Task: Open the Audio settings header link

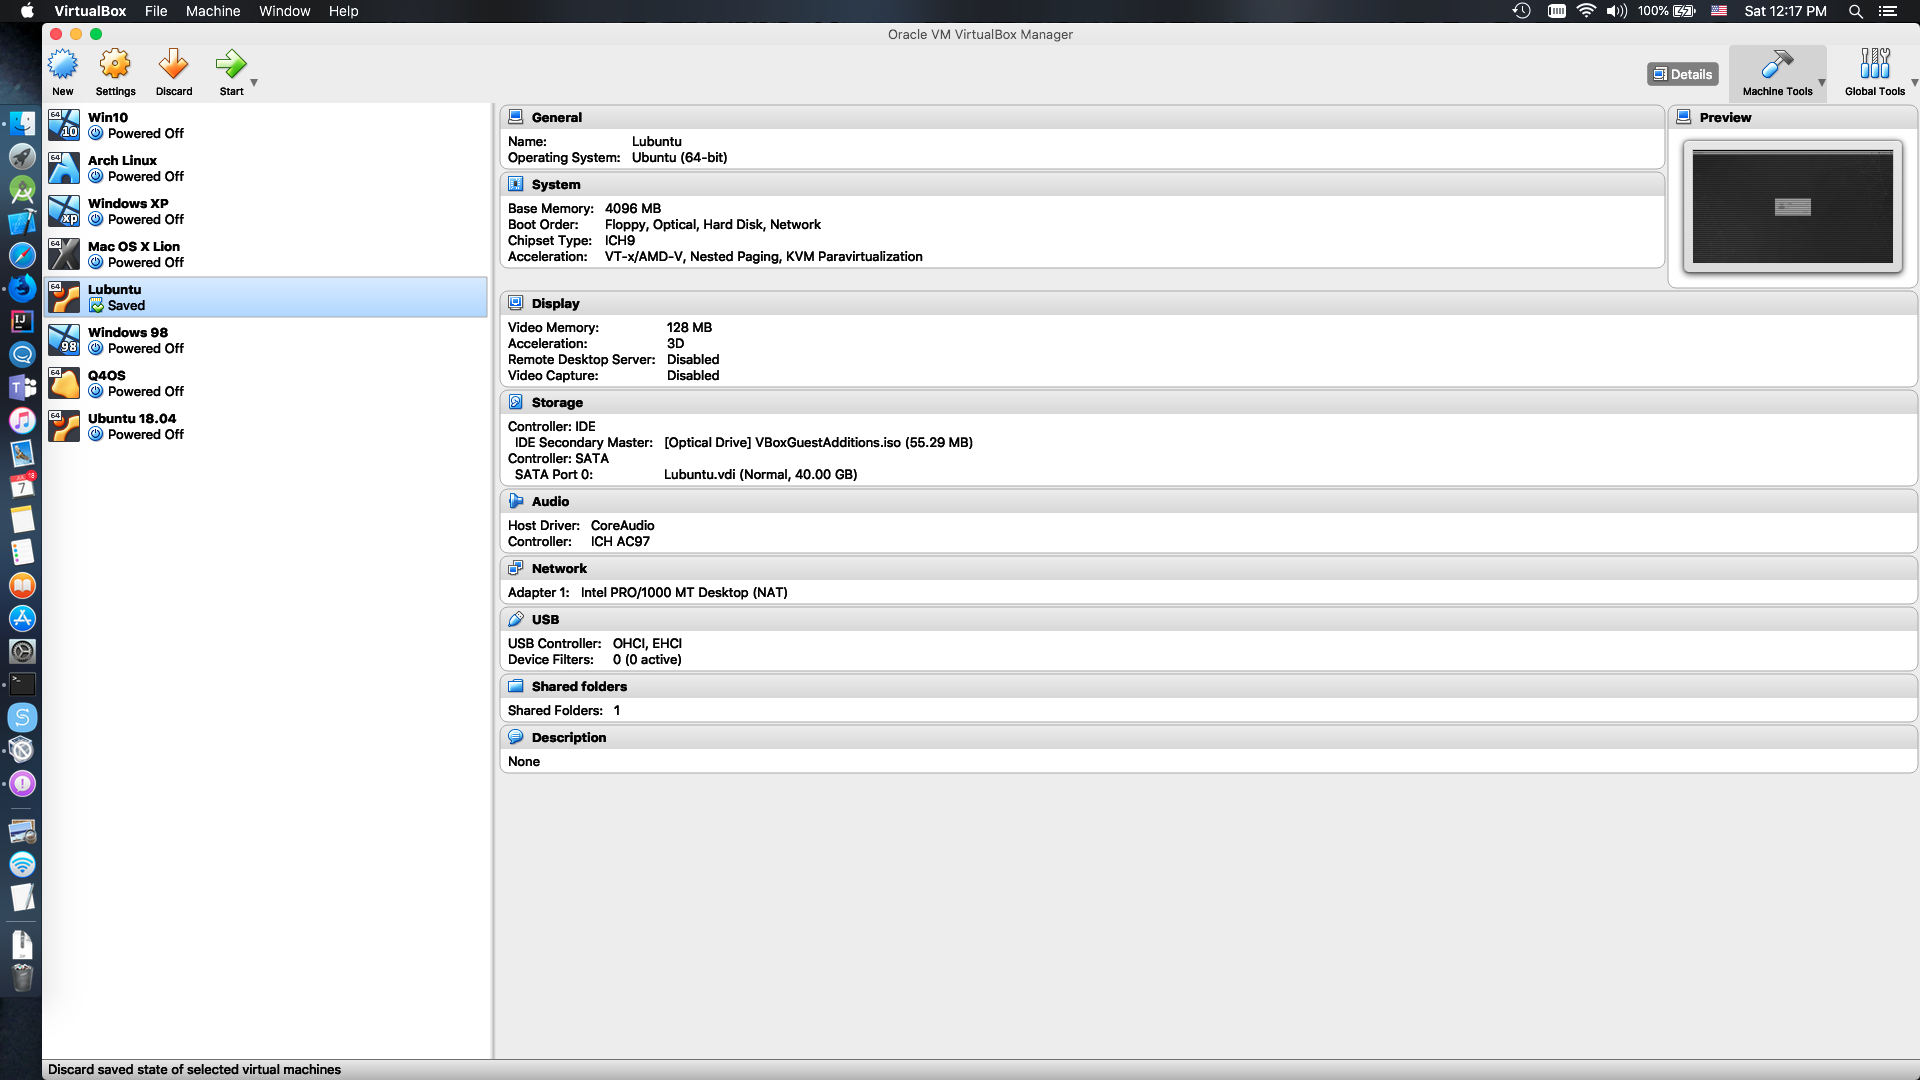Action: [550, 501]
